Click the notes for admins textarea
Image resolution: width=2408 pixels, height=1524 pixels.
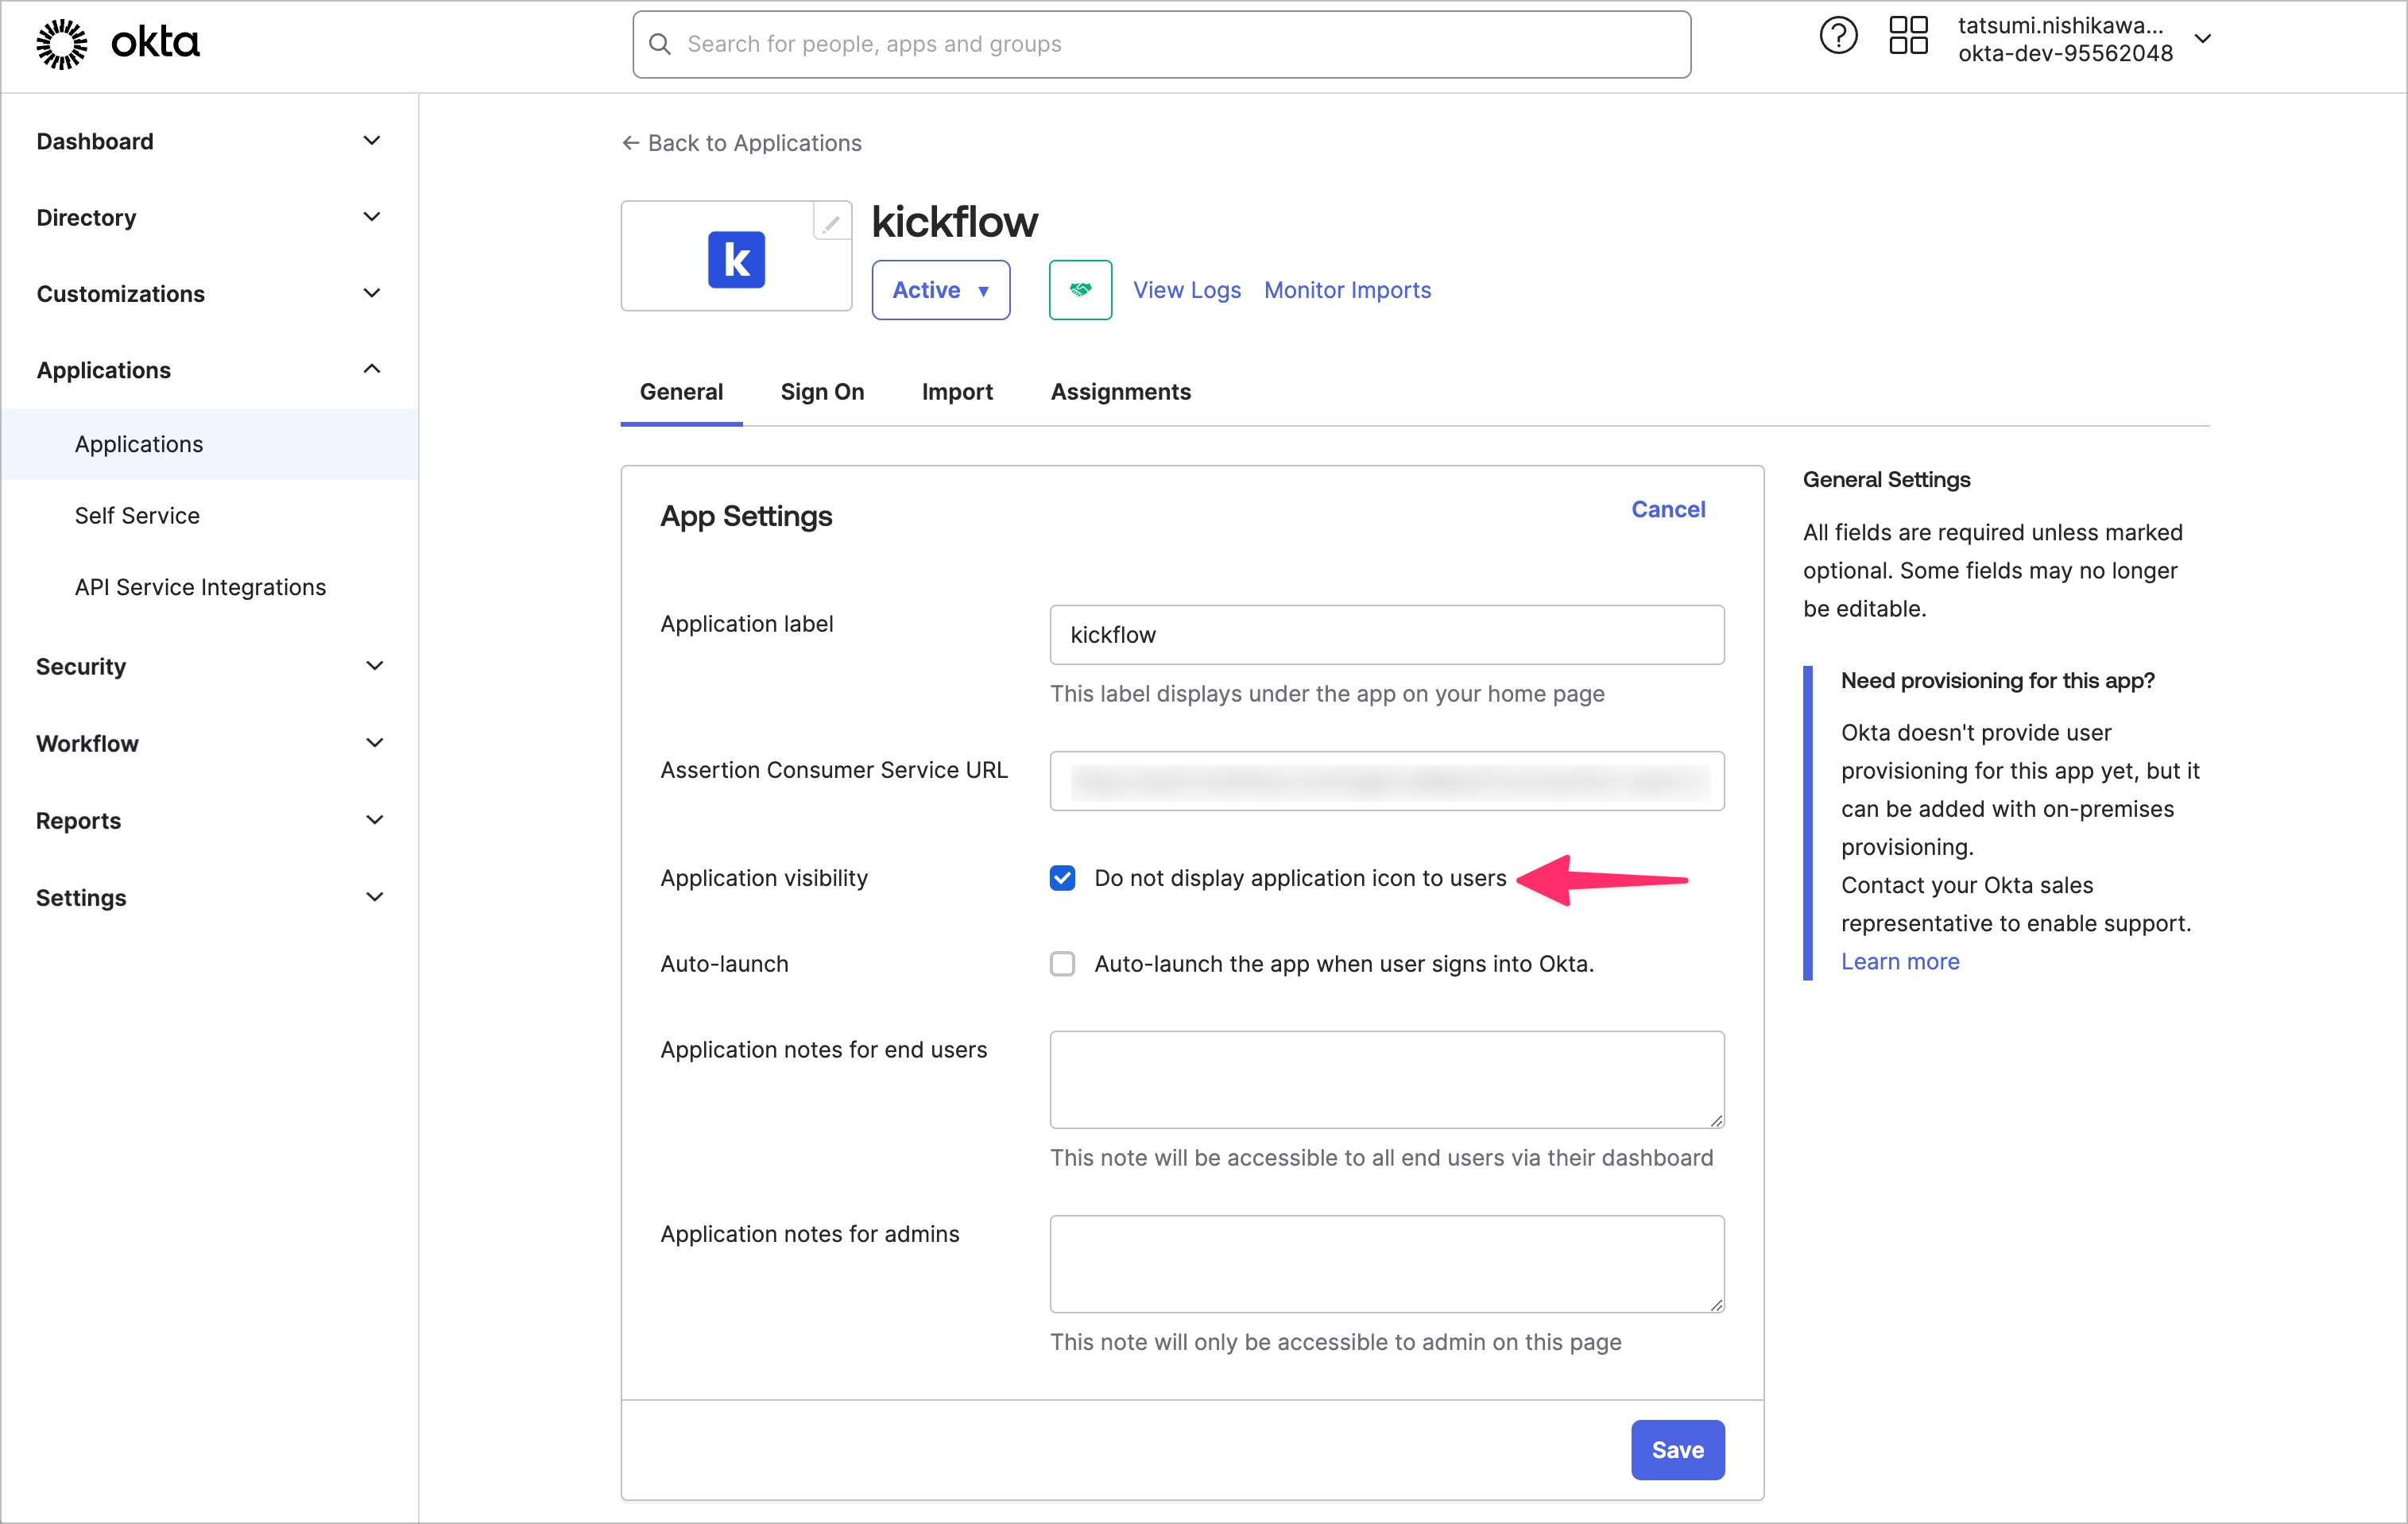click(1386, 1264)
